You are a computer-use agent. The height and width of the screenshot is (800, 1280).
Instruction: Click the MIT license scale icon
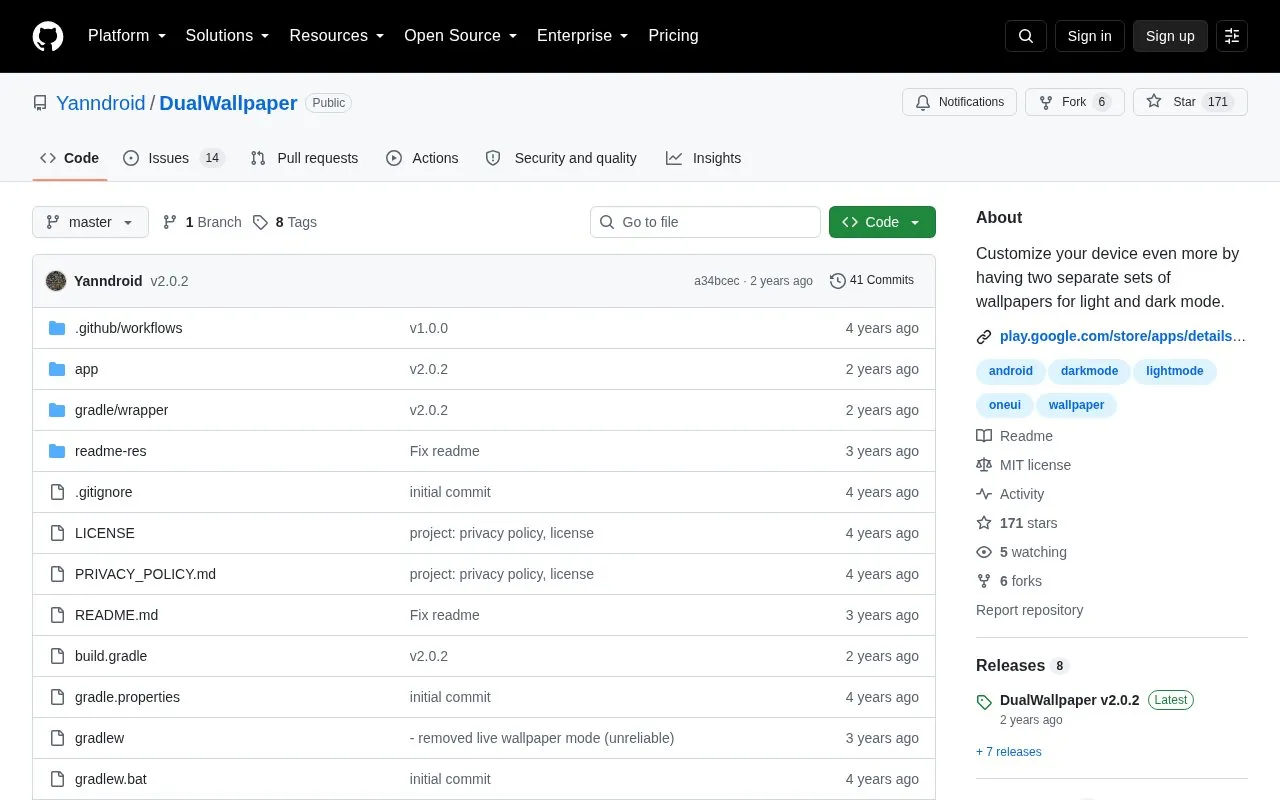(984, 465)
